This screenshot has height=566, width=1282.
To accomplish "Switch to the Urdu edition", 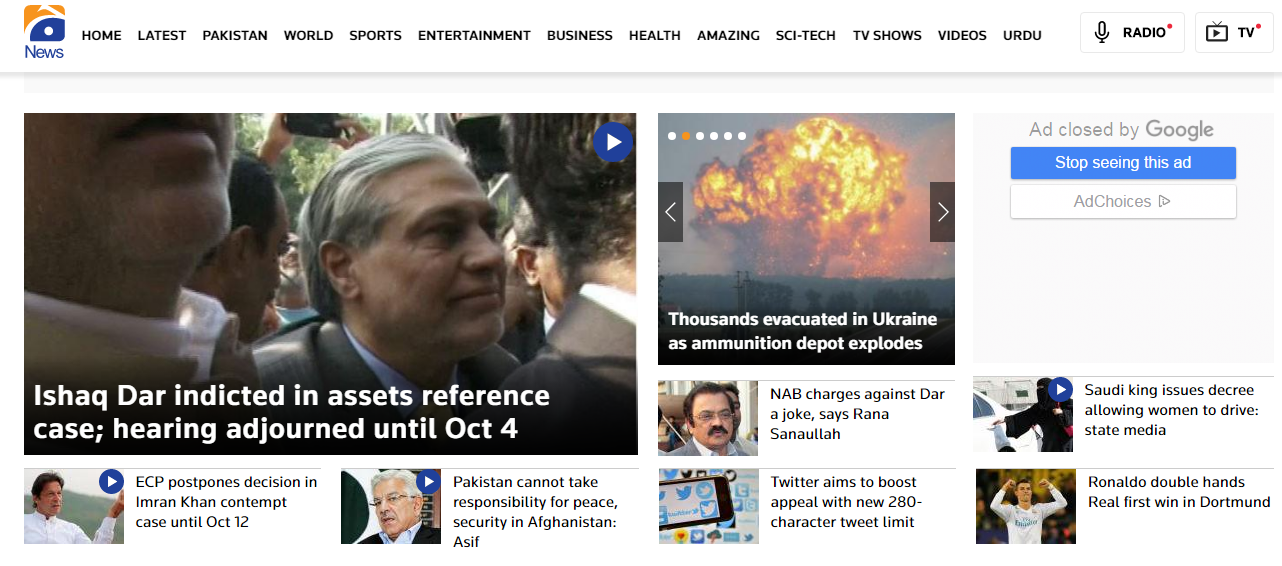I will pyautogui.click(x=1022, y=35).
